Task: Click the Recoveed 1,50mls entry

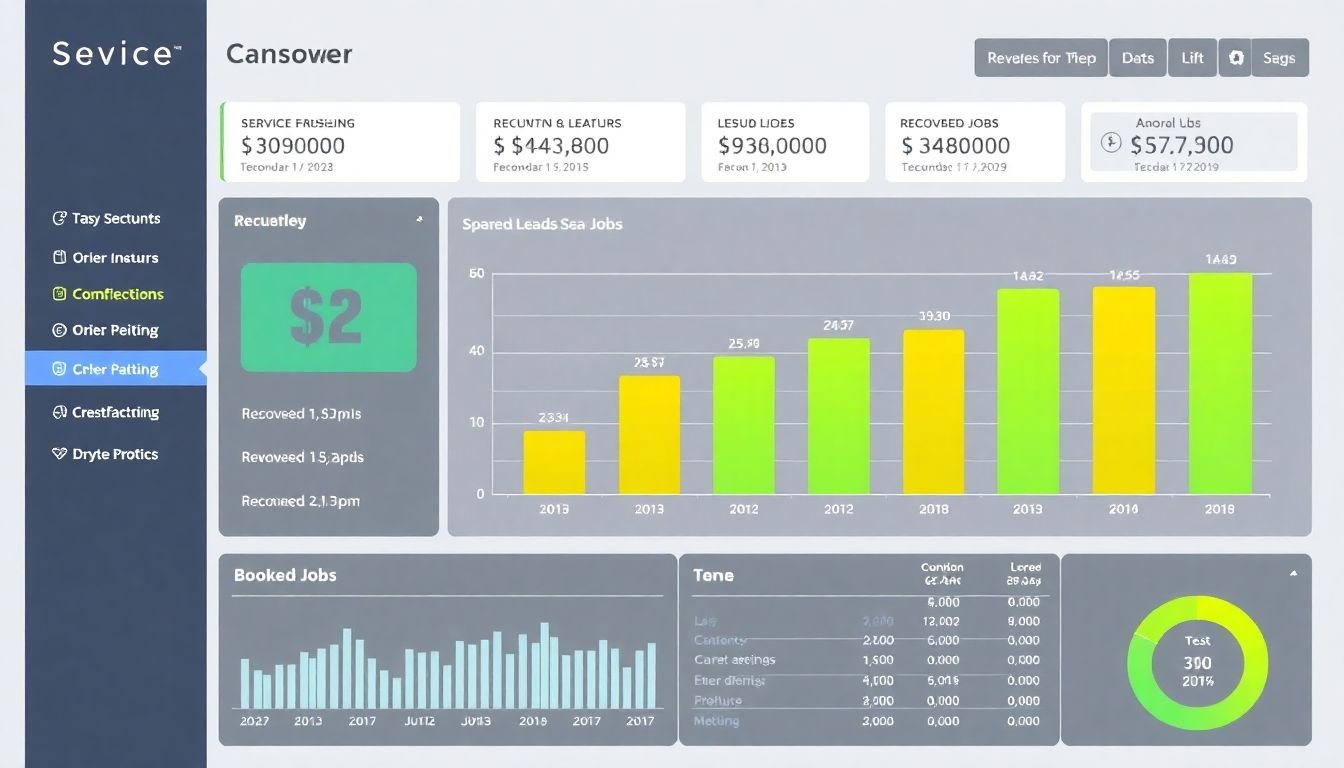Action: tap(301, 413)
